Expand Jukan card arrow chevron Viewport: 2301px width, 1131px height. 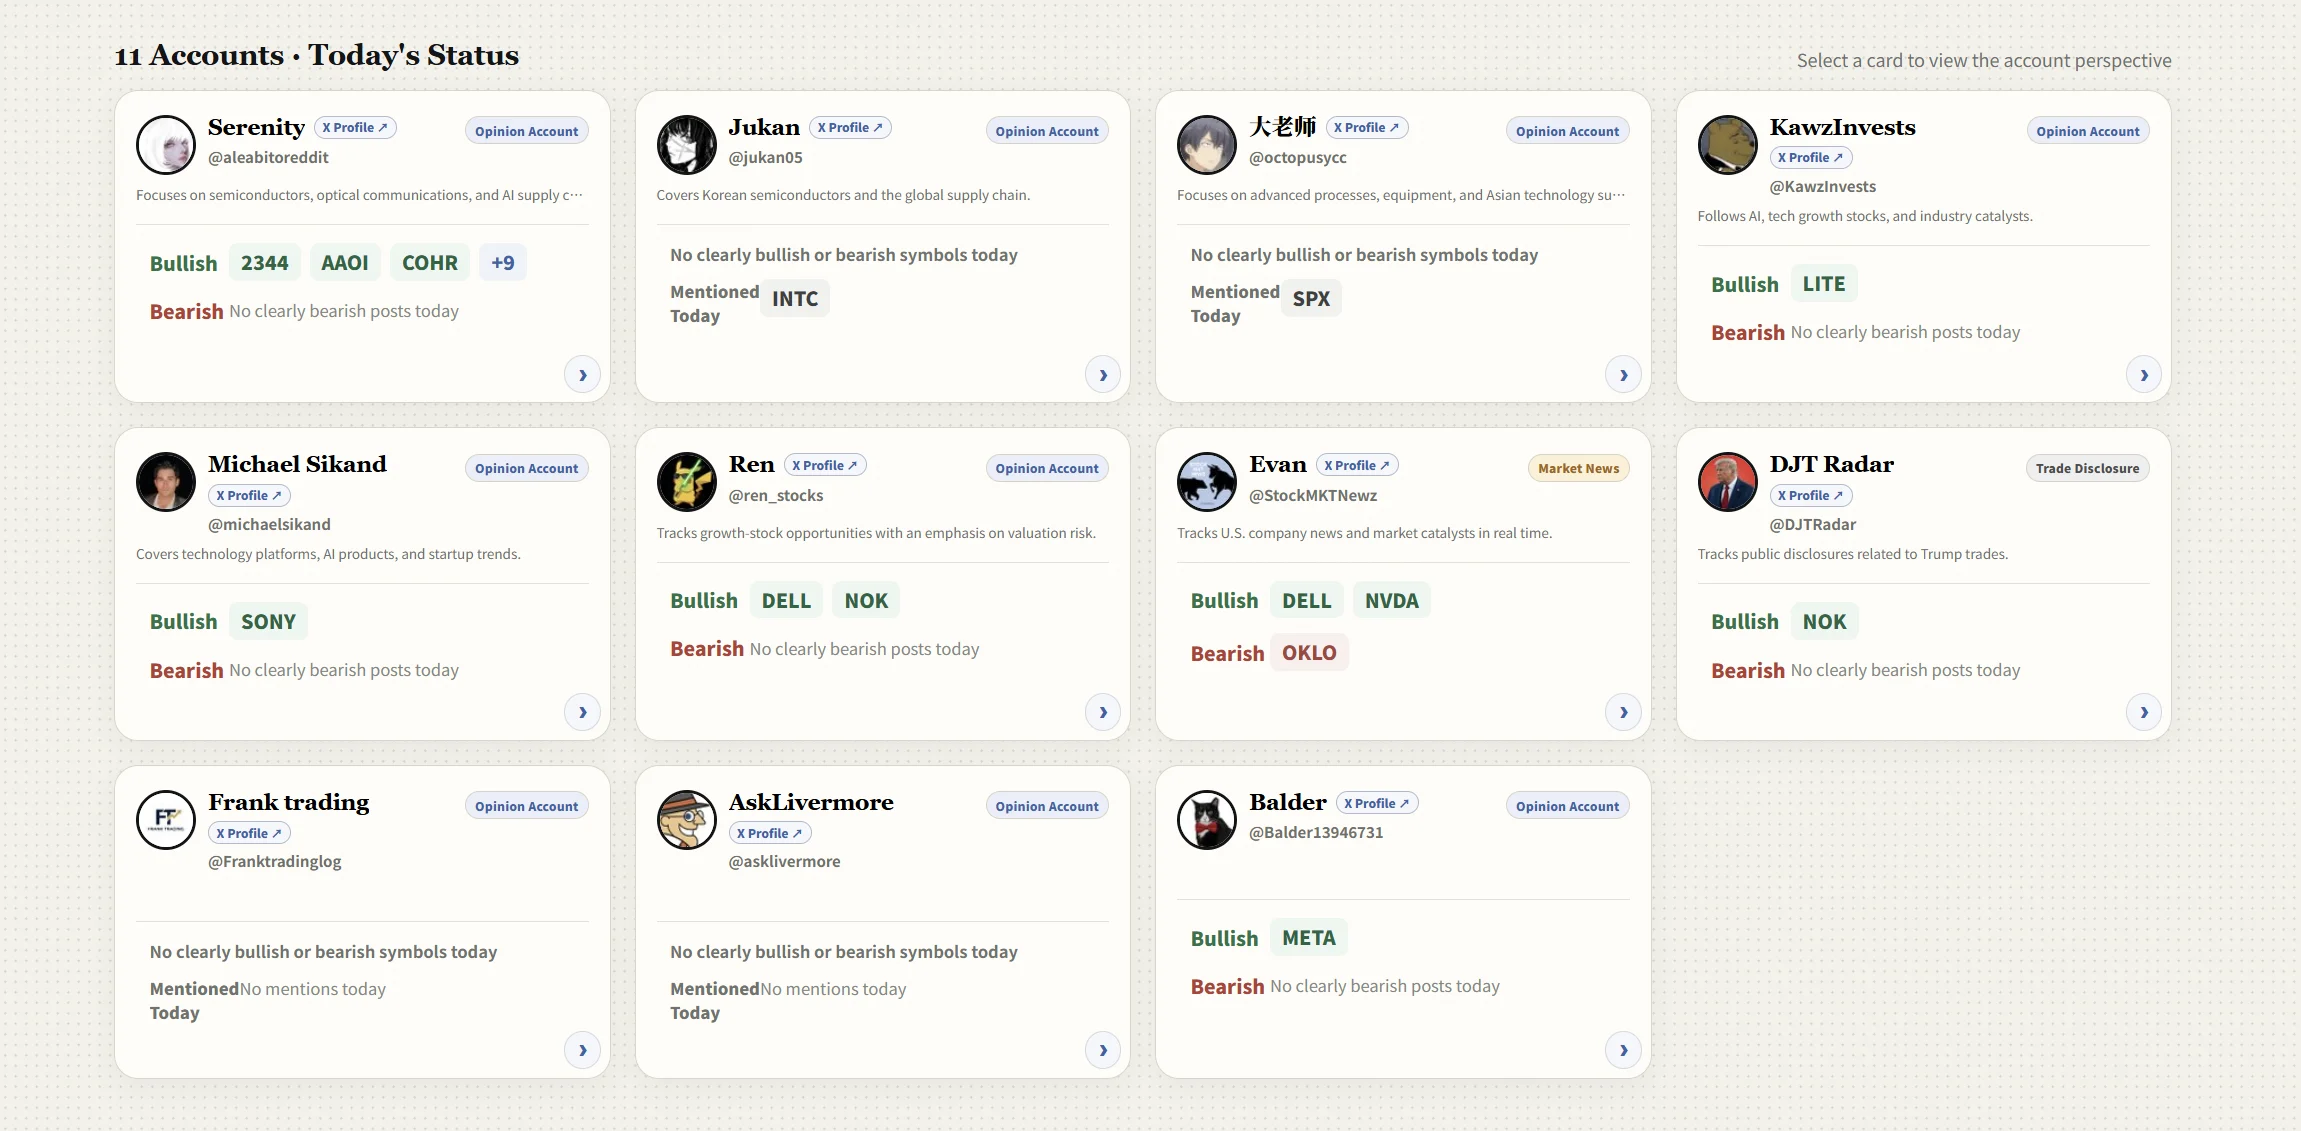pyautogui.click(x=1103, y=375)
